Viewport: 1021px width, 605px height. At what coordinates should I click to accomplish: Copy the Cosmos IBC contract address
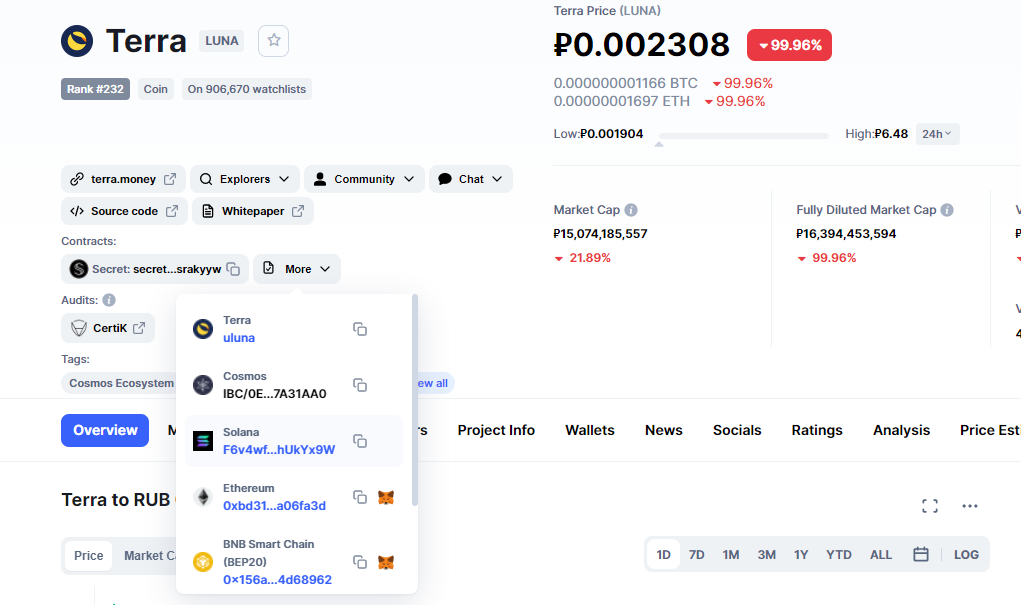360,385
